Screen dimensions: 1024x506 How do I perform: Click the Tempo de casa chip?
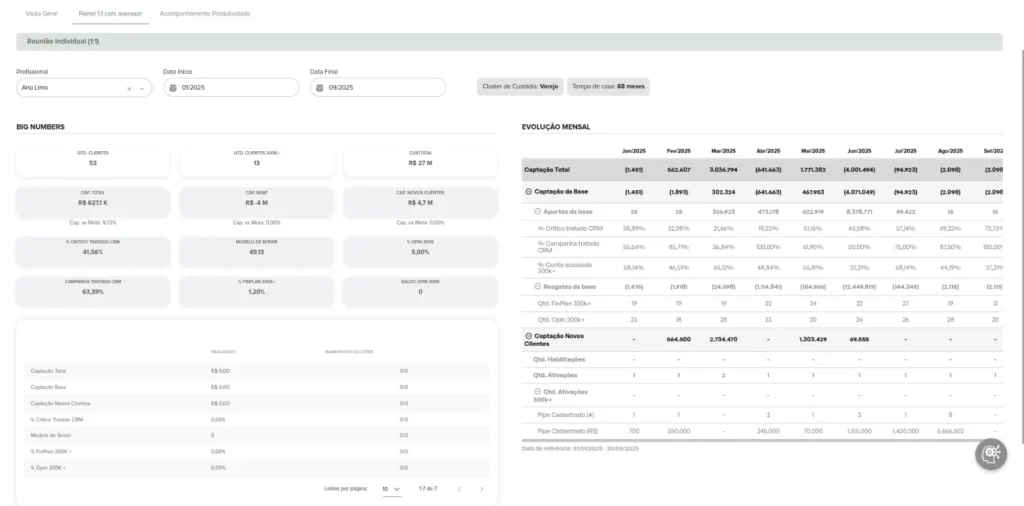[608, 87]
